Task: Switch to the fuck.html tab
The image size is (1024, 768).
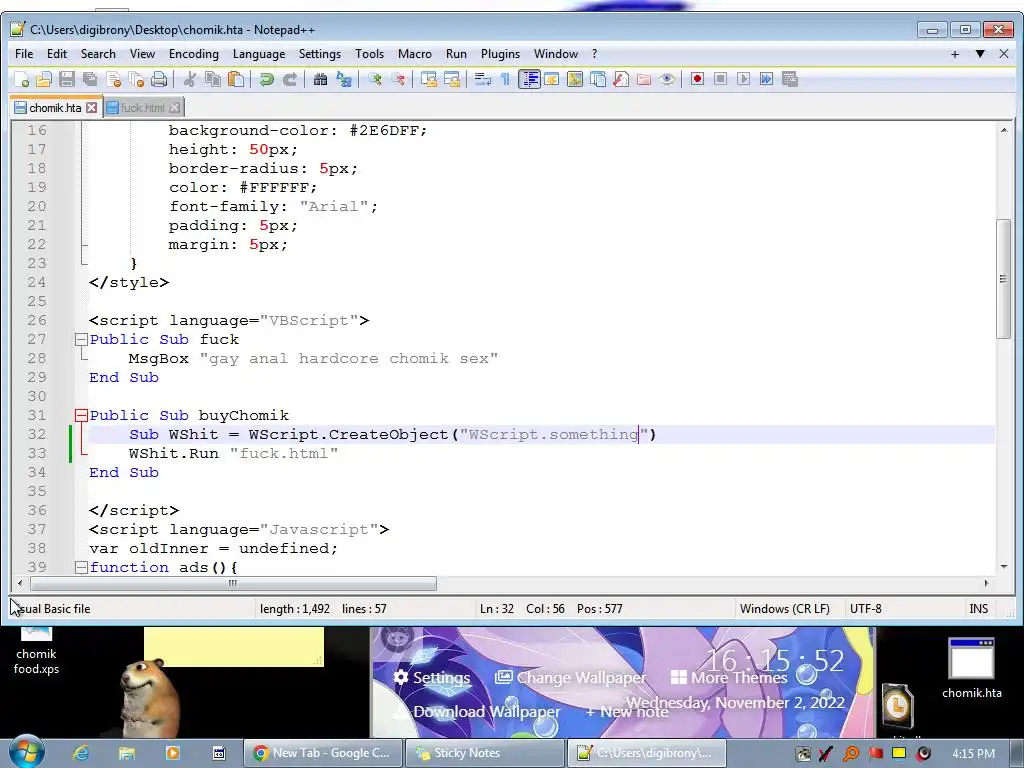Action: (142, 108)
